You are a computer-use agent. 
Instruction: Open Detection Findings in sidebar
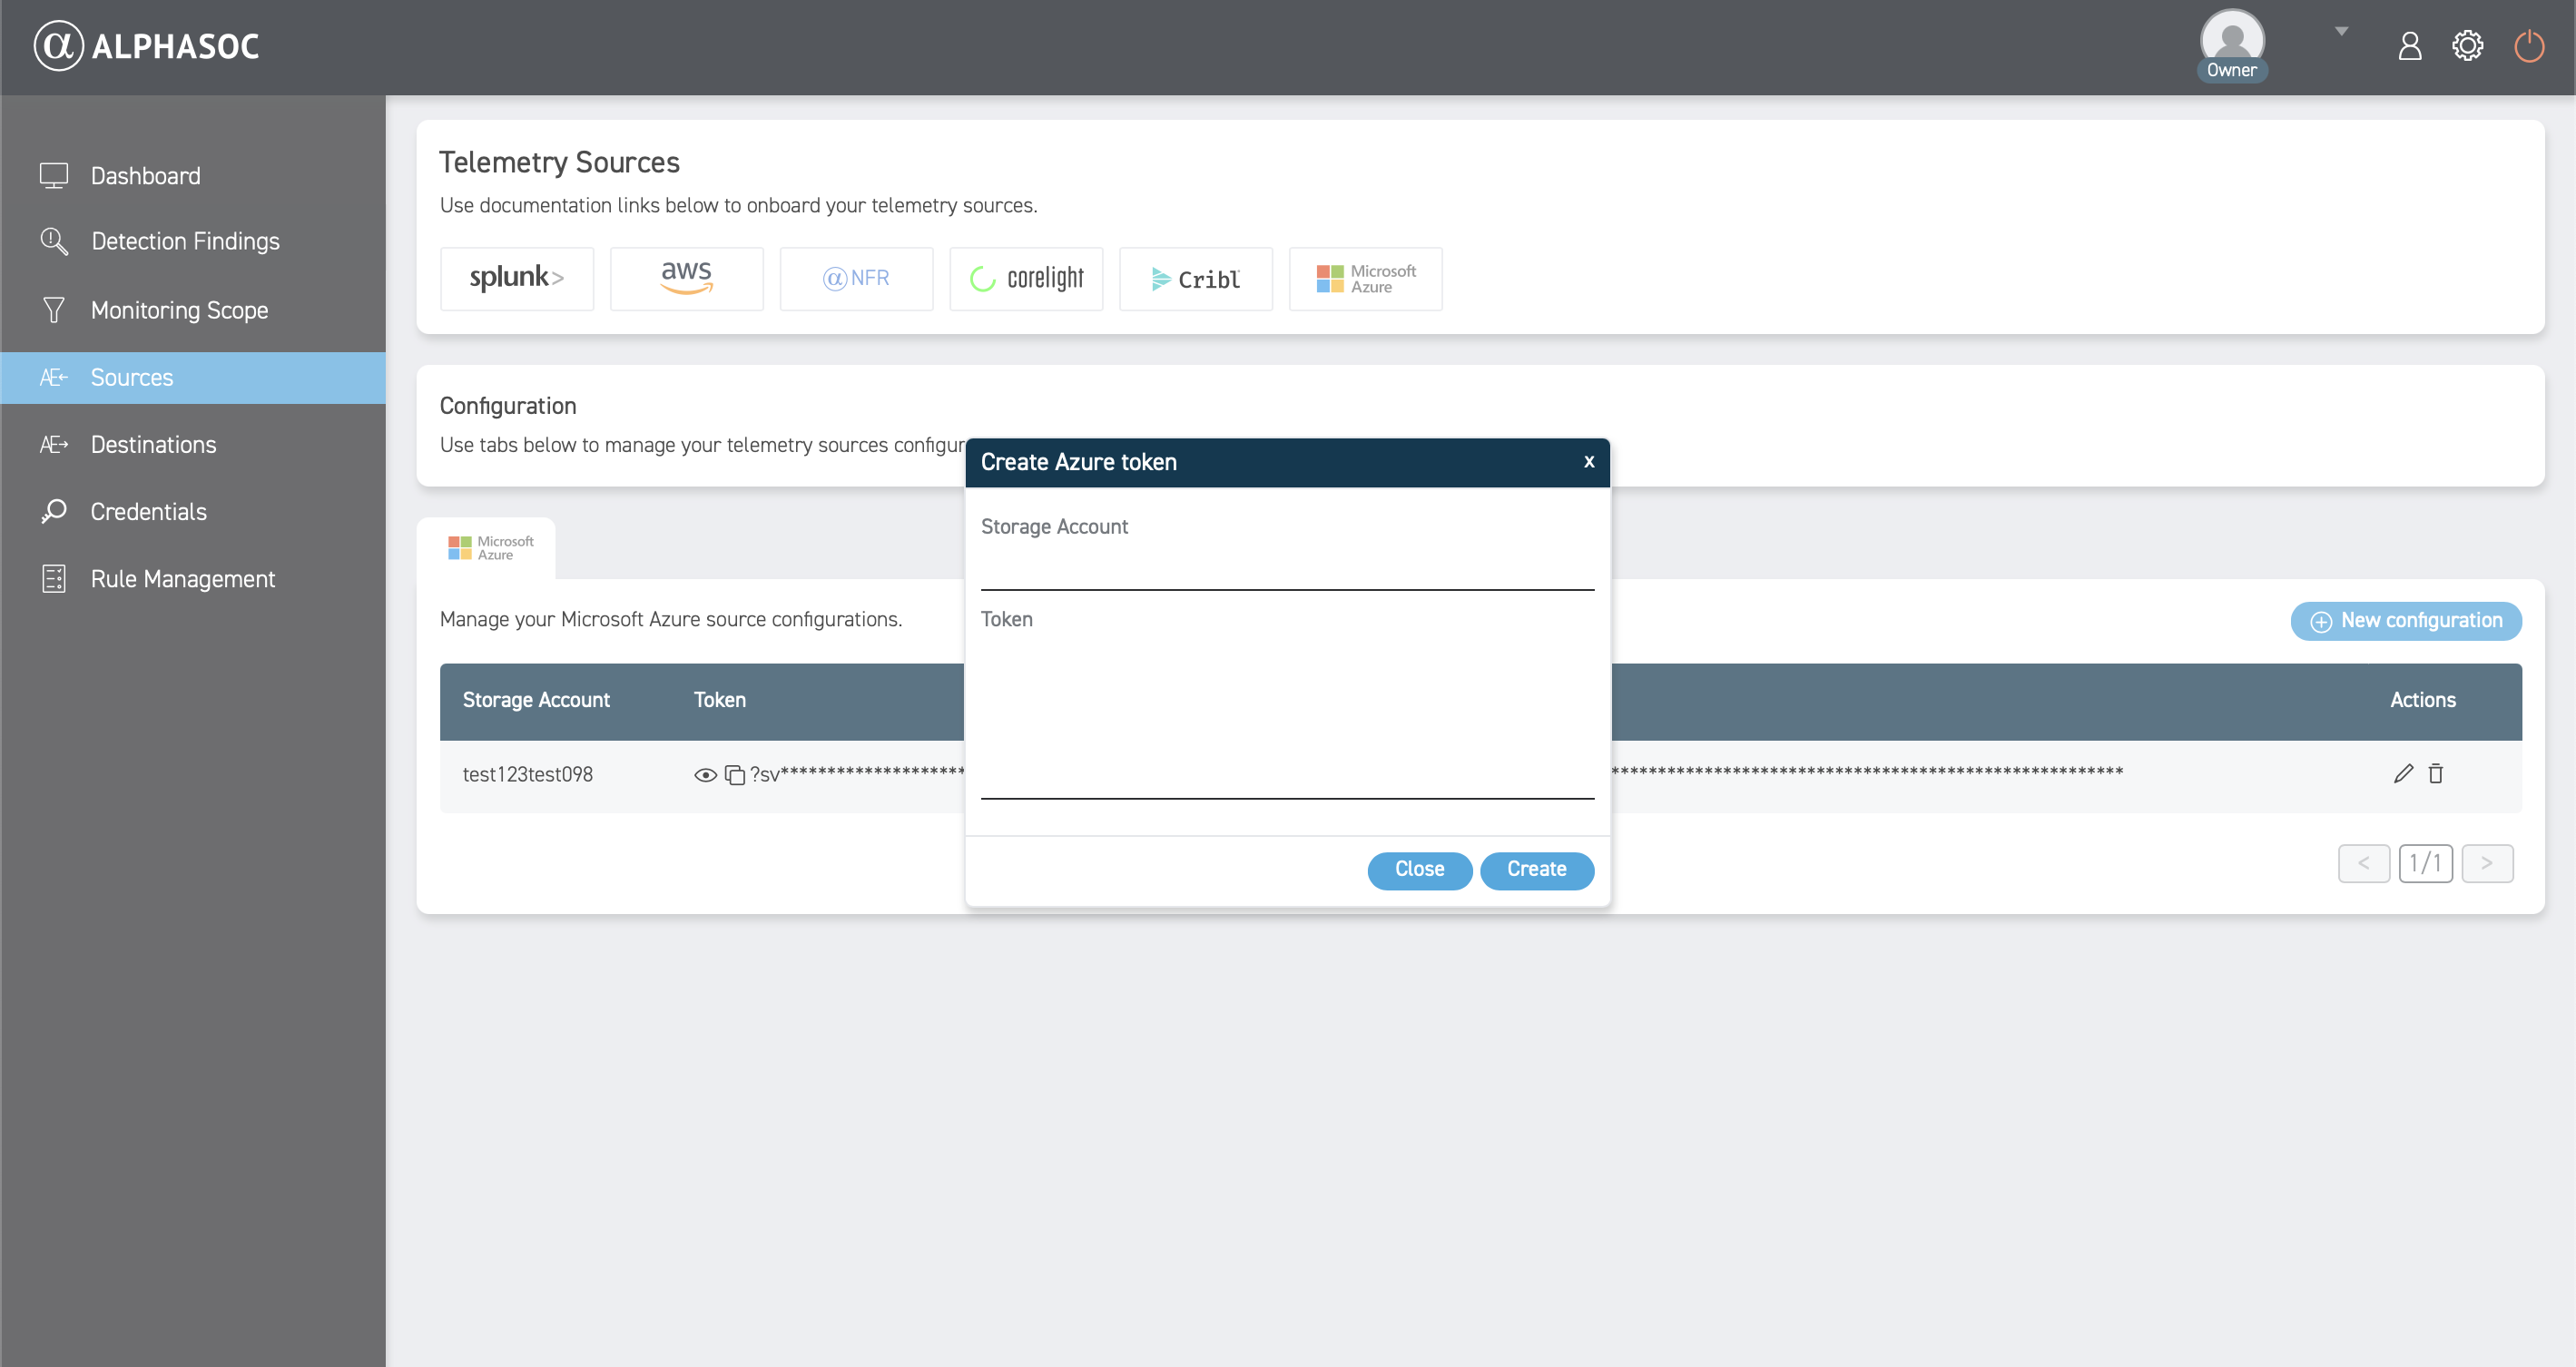coord(185,241)
